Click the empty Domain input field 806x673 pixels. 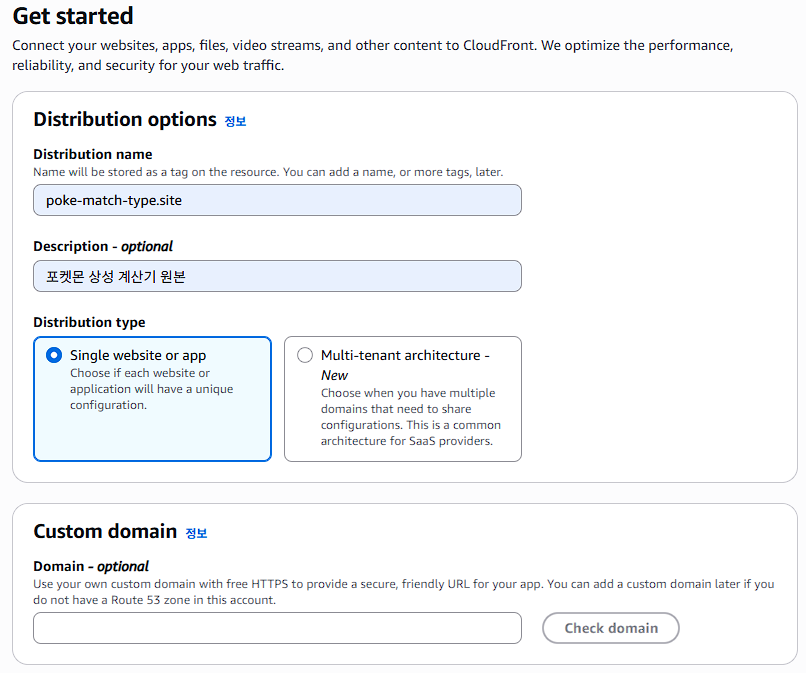point(277,628)
